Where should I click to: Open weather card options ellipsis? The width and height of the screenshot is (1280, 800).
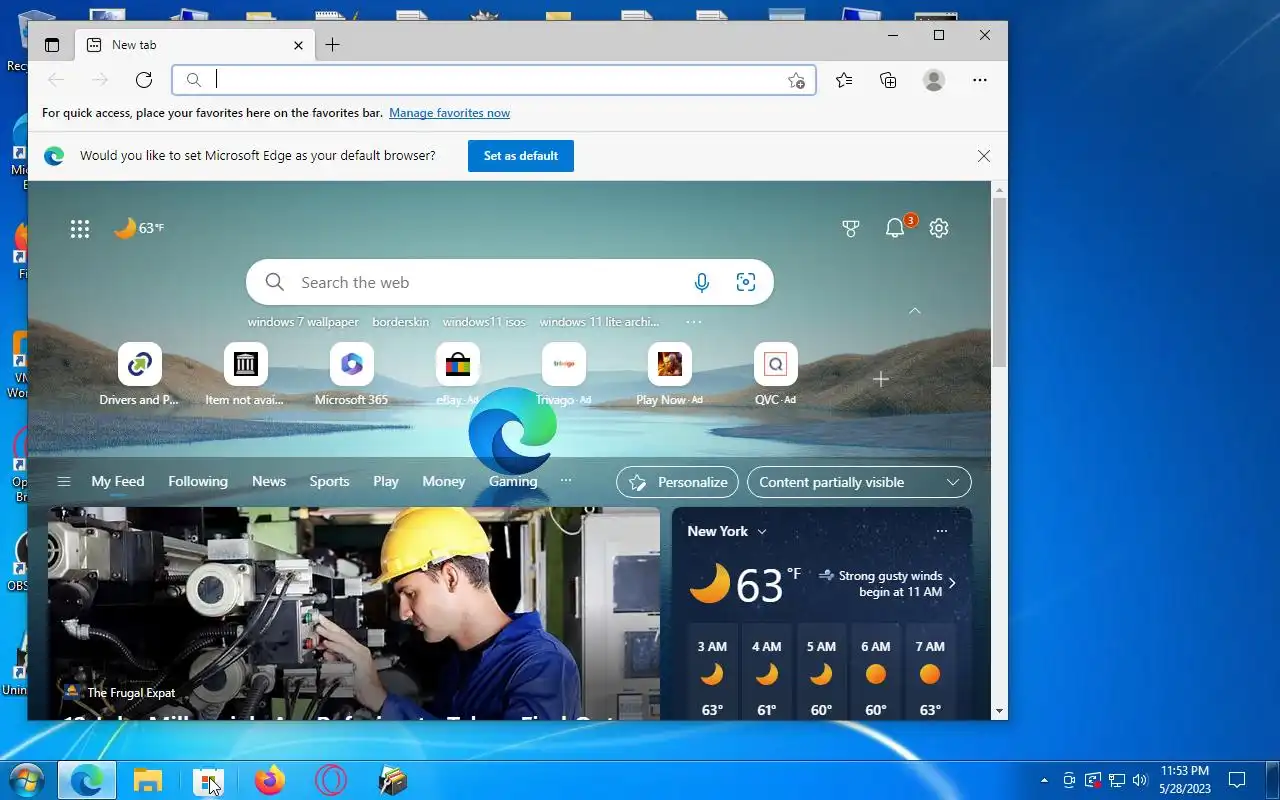pyautogui.click(x=941, y=532)
